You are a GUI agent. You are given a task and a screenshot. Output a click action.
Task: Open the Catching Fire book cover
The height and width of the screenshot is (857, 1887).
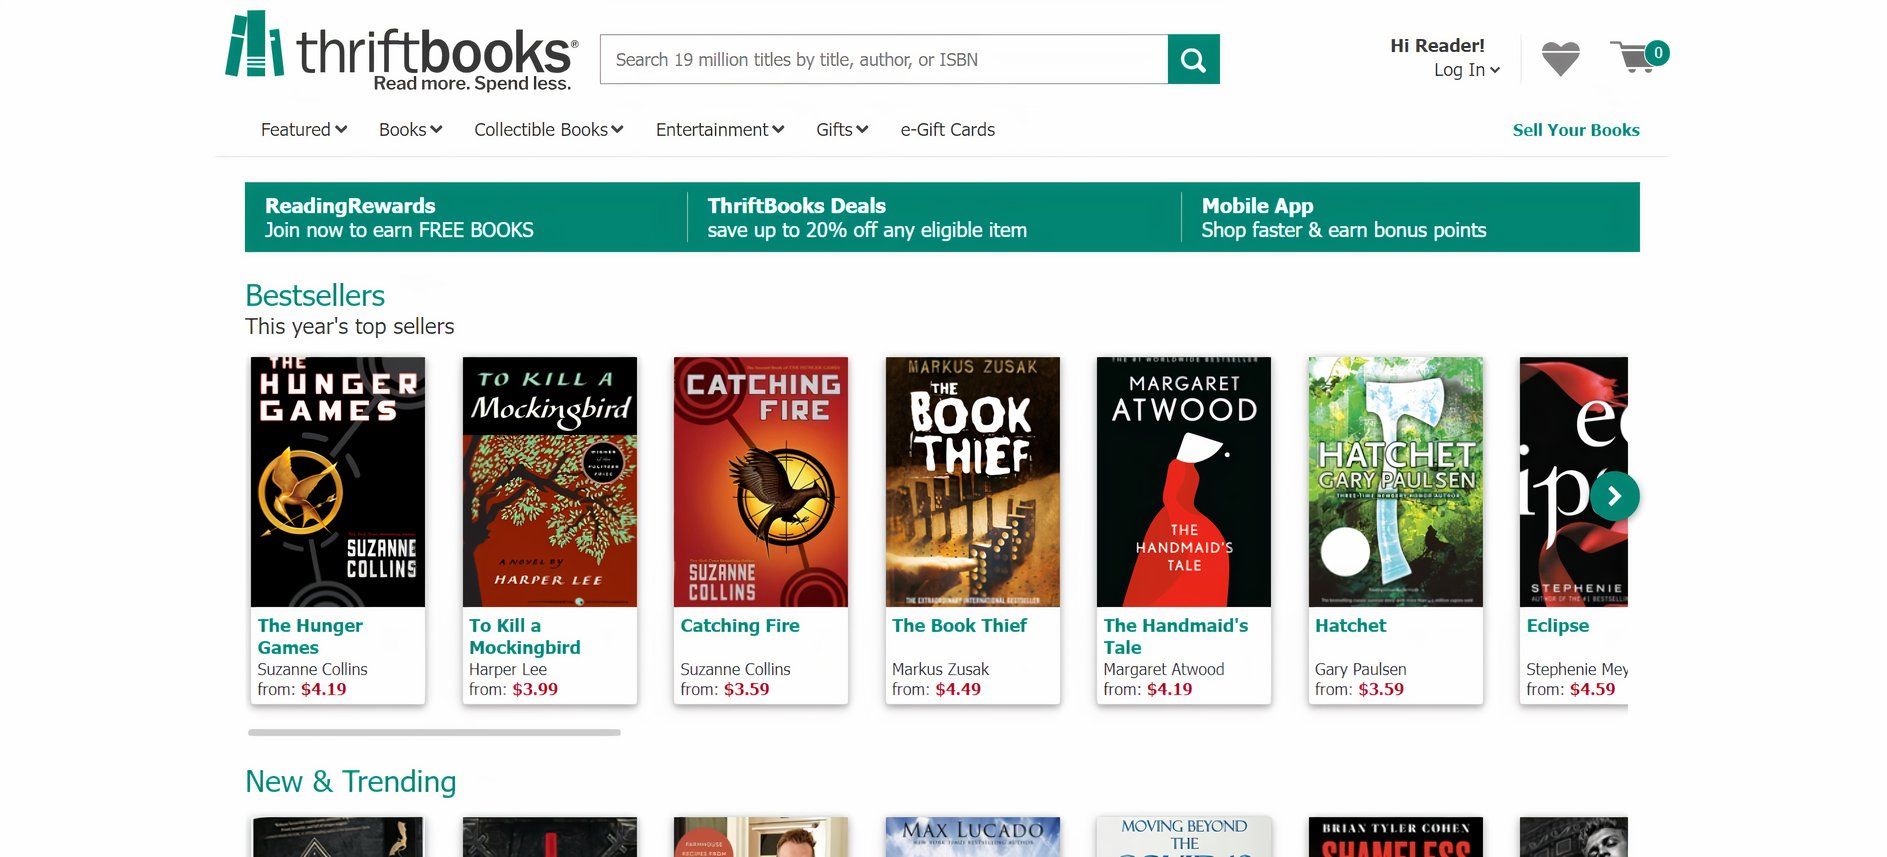761,482
